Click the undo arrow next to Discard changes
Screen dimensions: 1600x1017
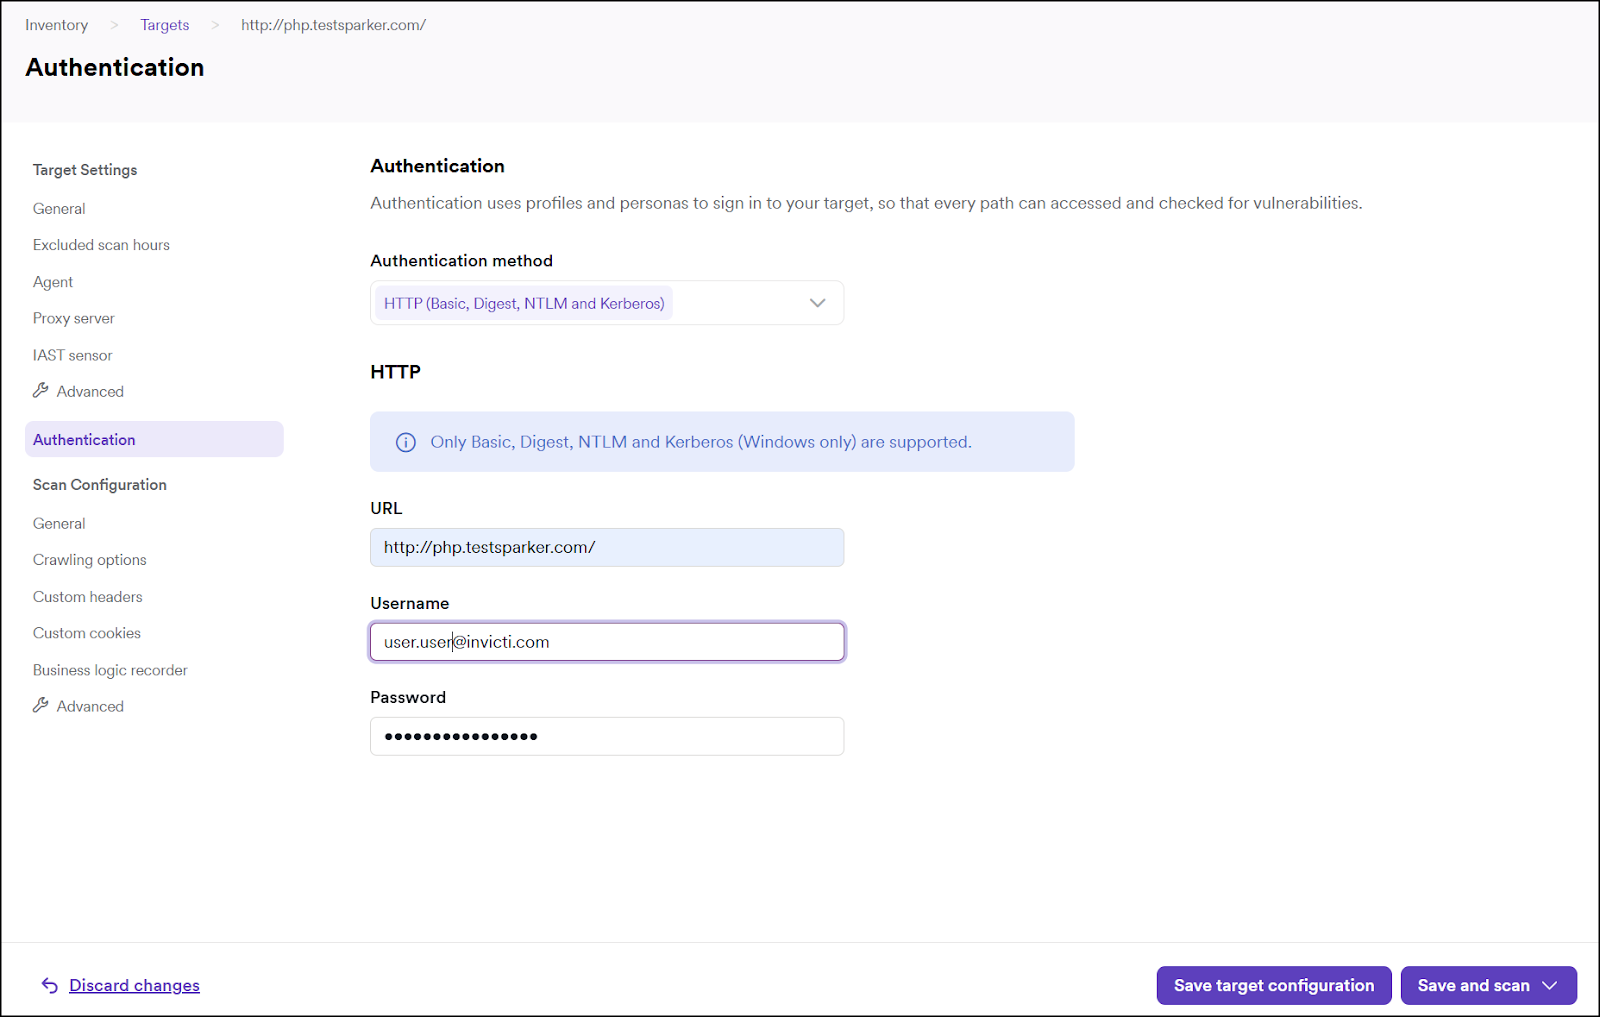click(49, 985)
